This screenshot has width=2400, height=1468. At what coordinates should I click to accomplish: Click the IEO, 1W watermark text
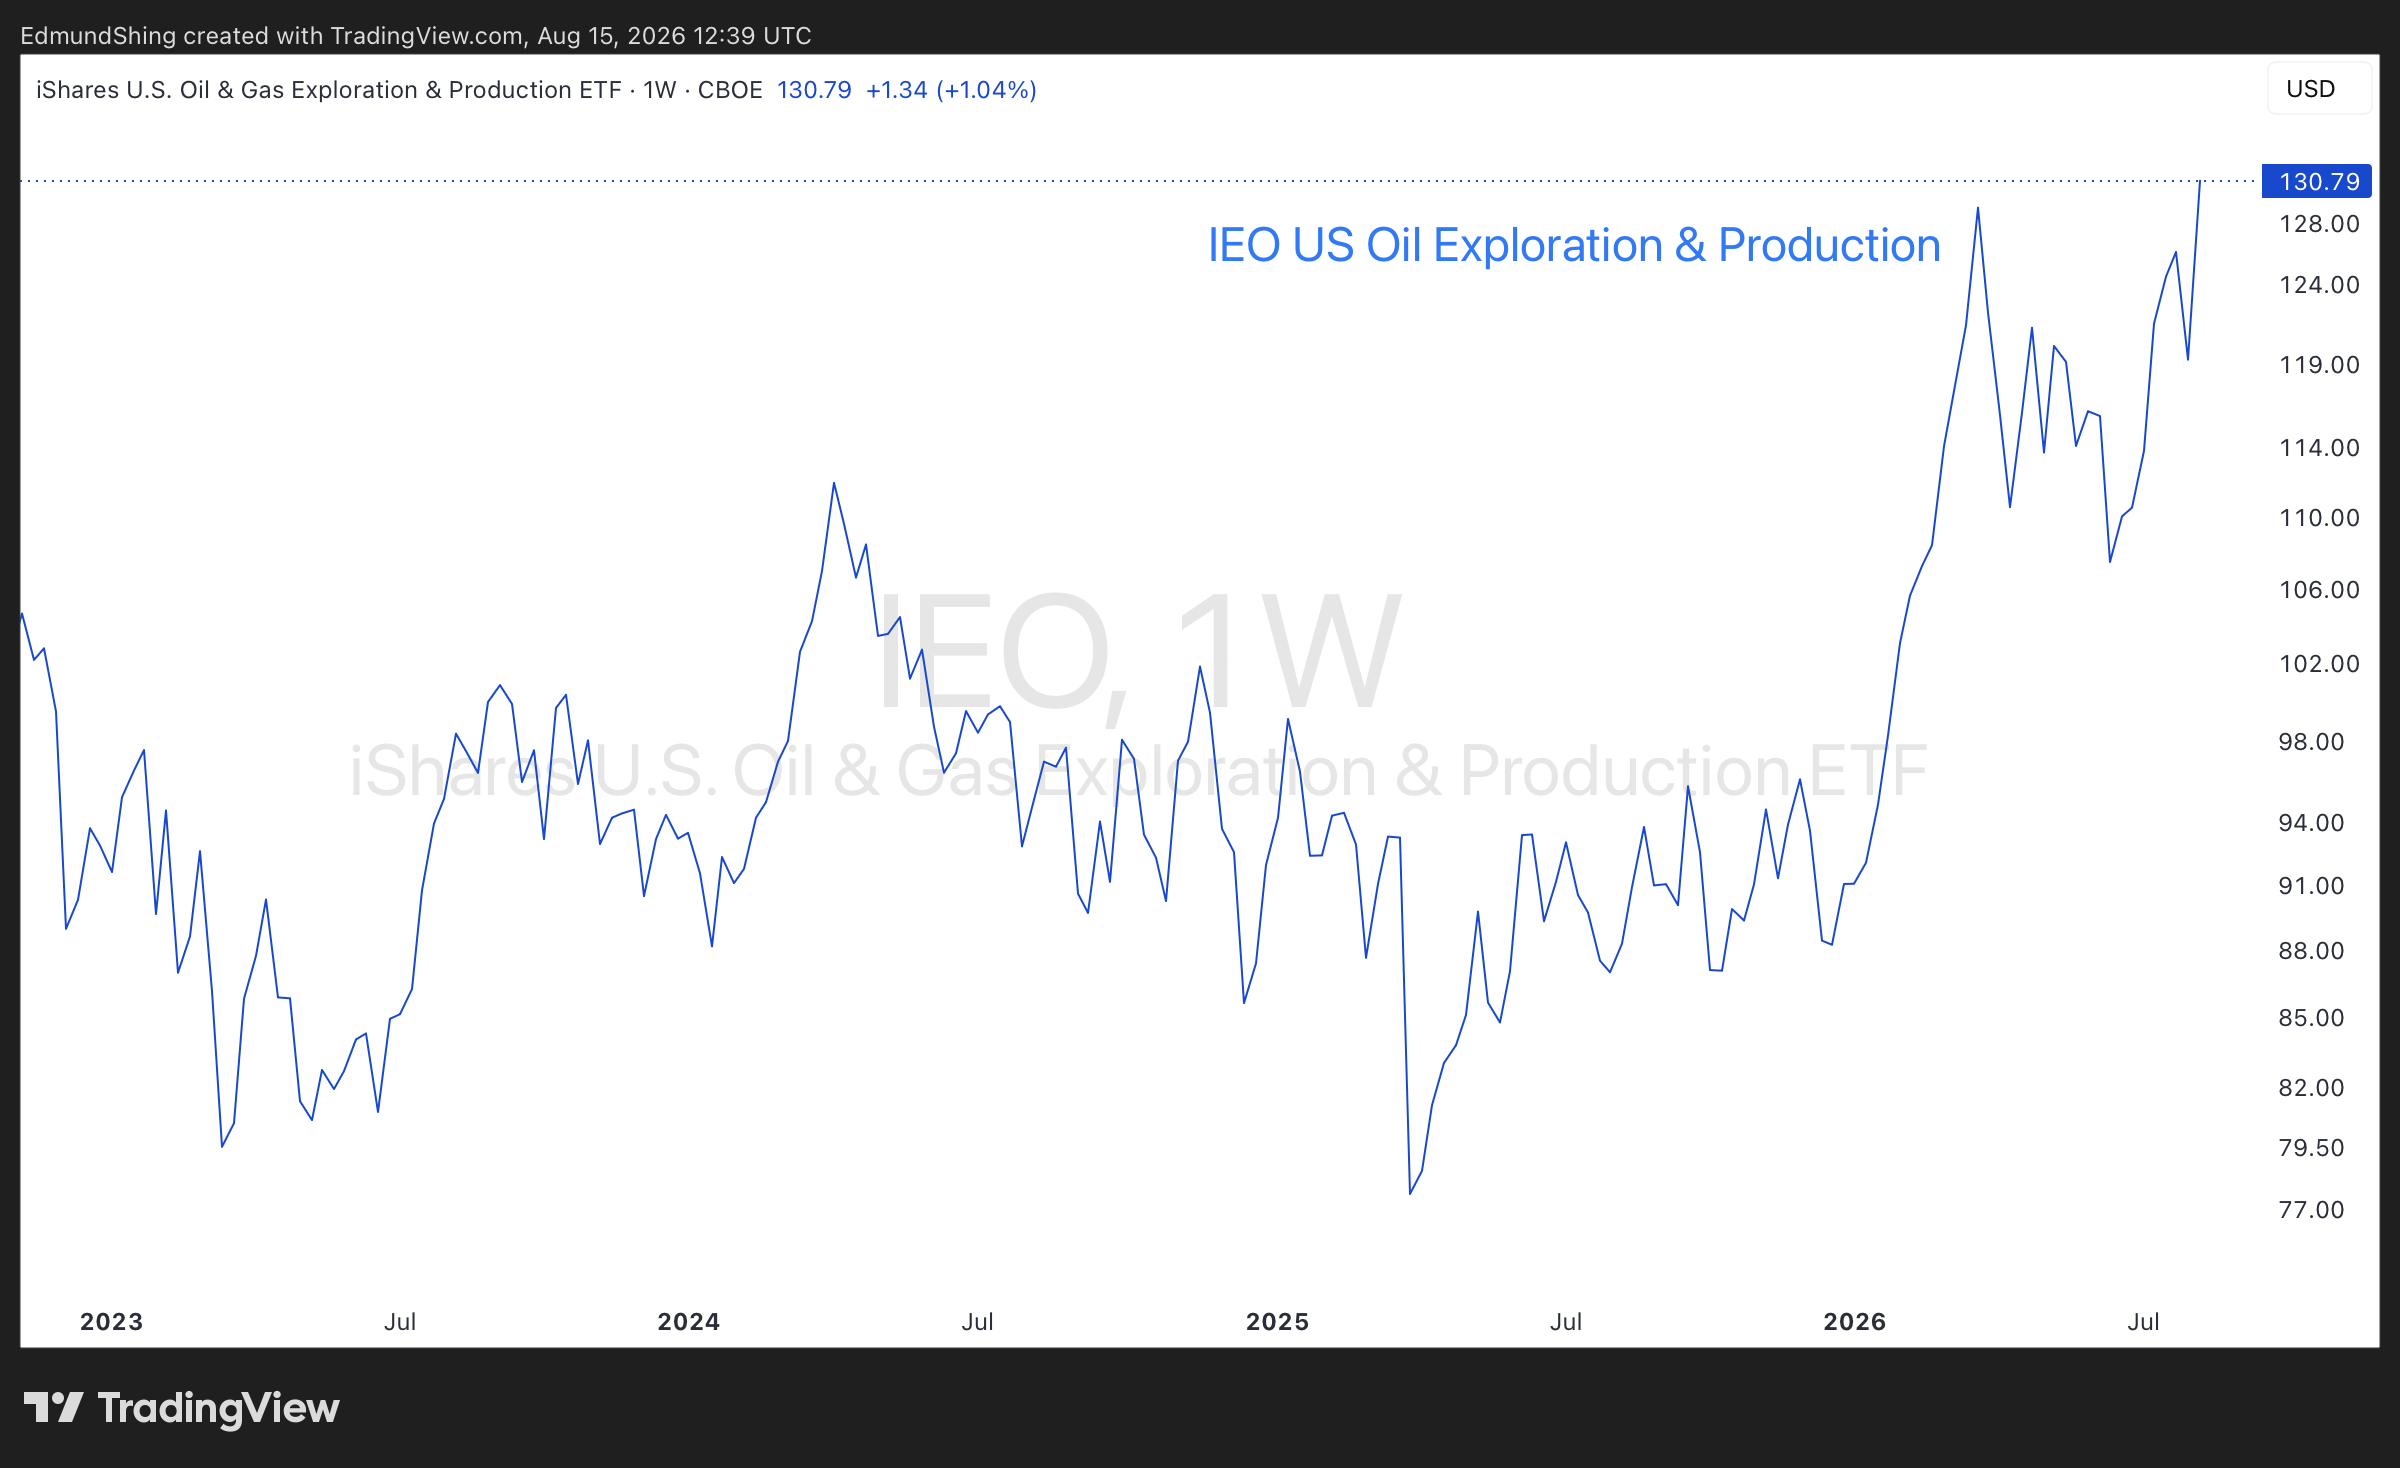pos(1138,652)
